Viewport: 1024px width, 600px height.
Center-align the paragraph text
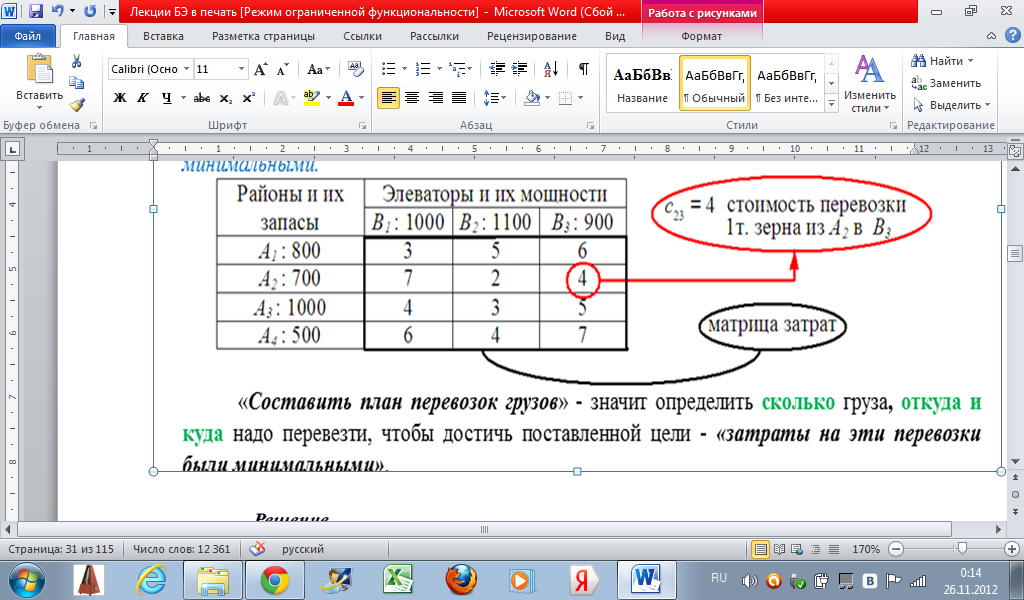412,98
